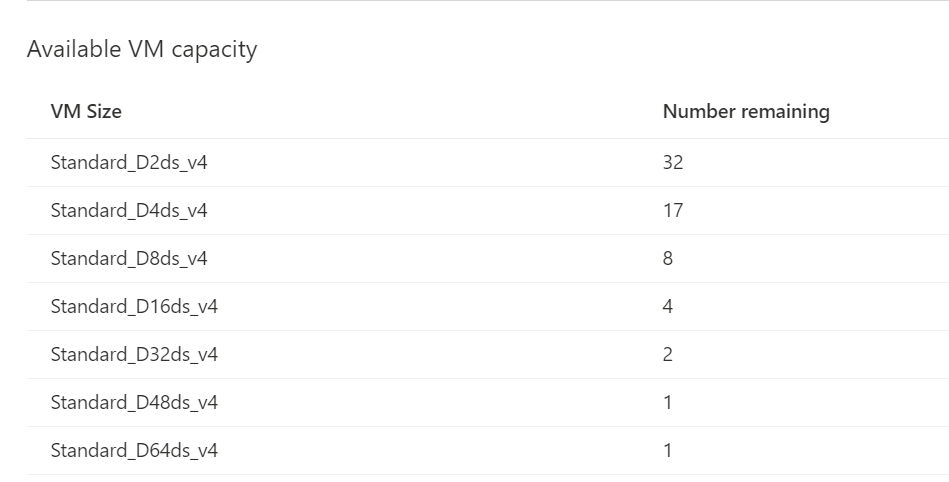
Task: Click the remaining count for Standard_D64ds_v4
Action: (668, 450)
